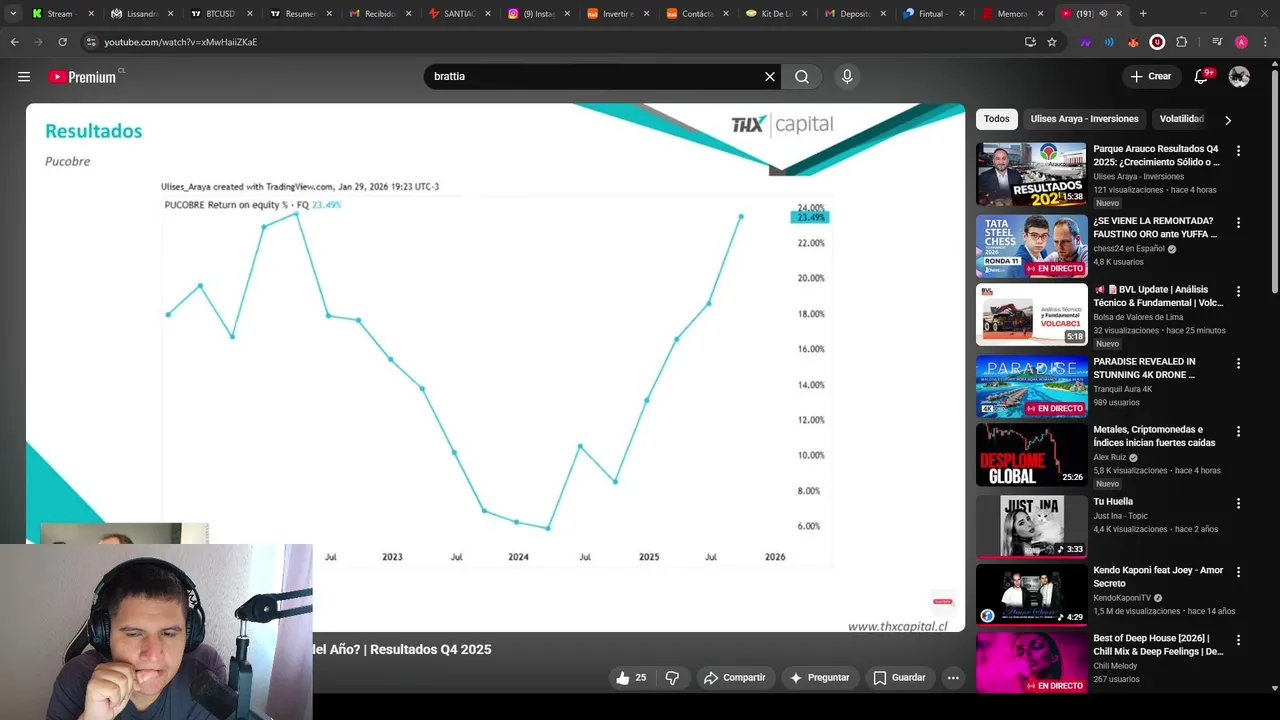The width and height of the screenshot is (1280, 720).
Task: Open the MetaMask fox extension
Action: coord(1133,42)
